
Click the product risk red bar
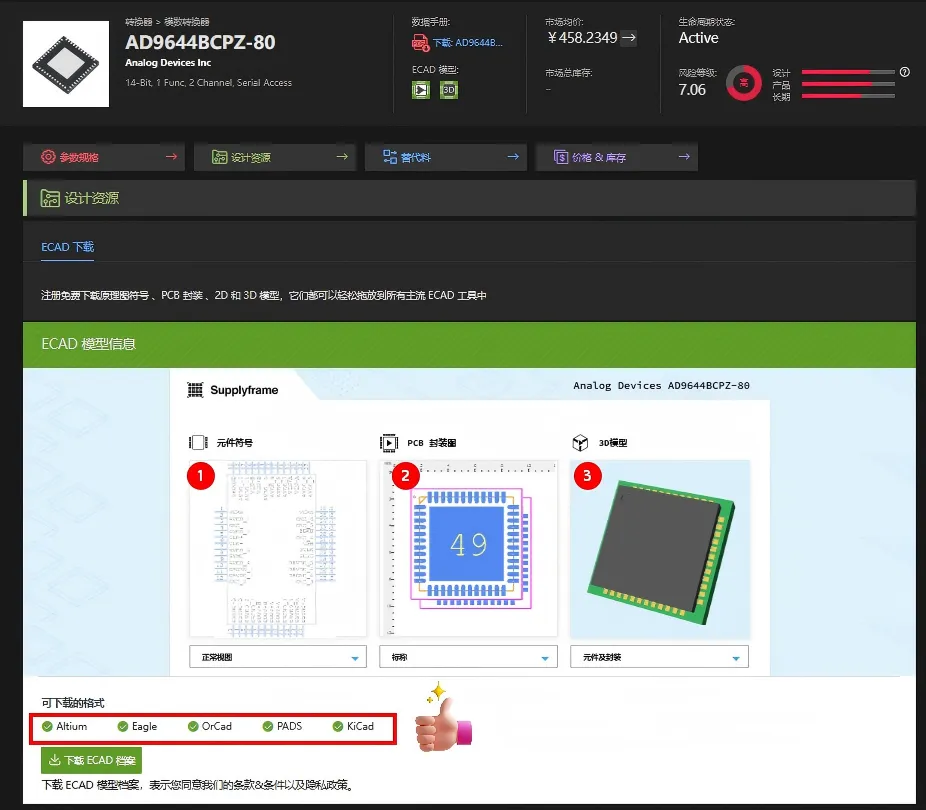[848, 84]
